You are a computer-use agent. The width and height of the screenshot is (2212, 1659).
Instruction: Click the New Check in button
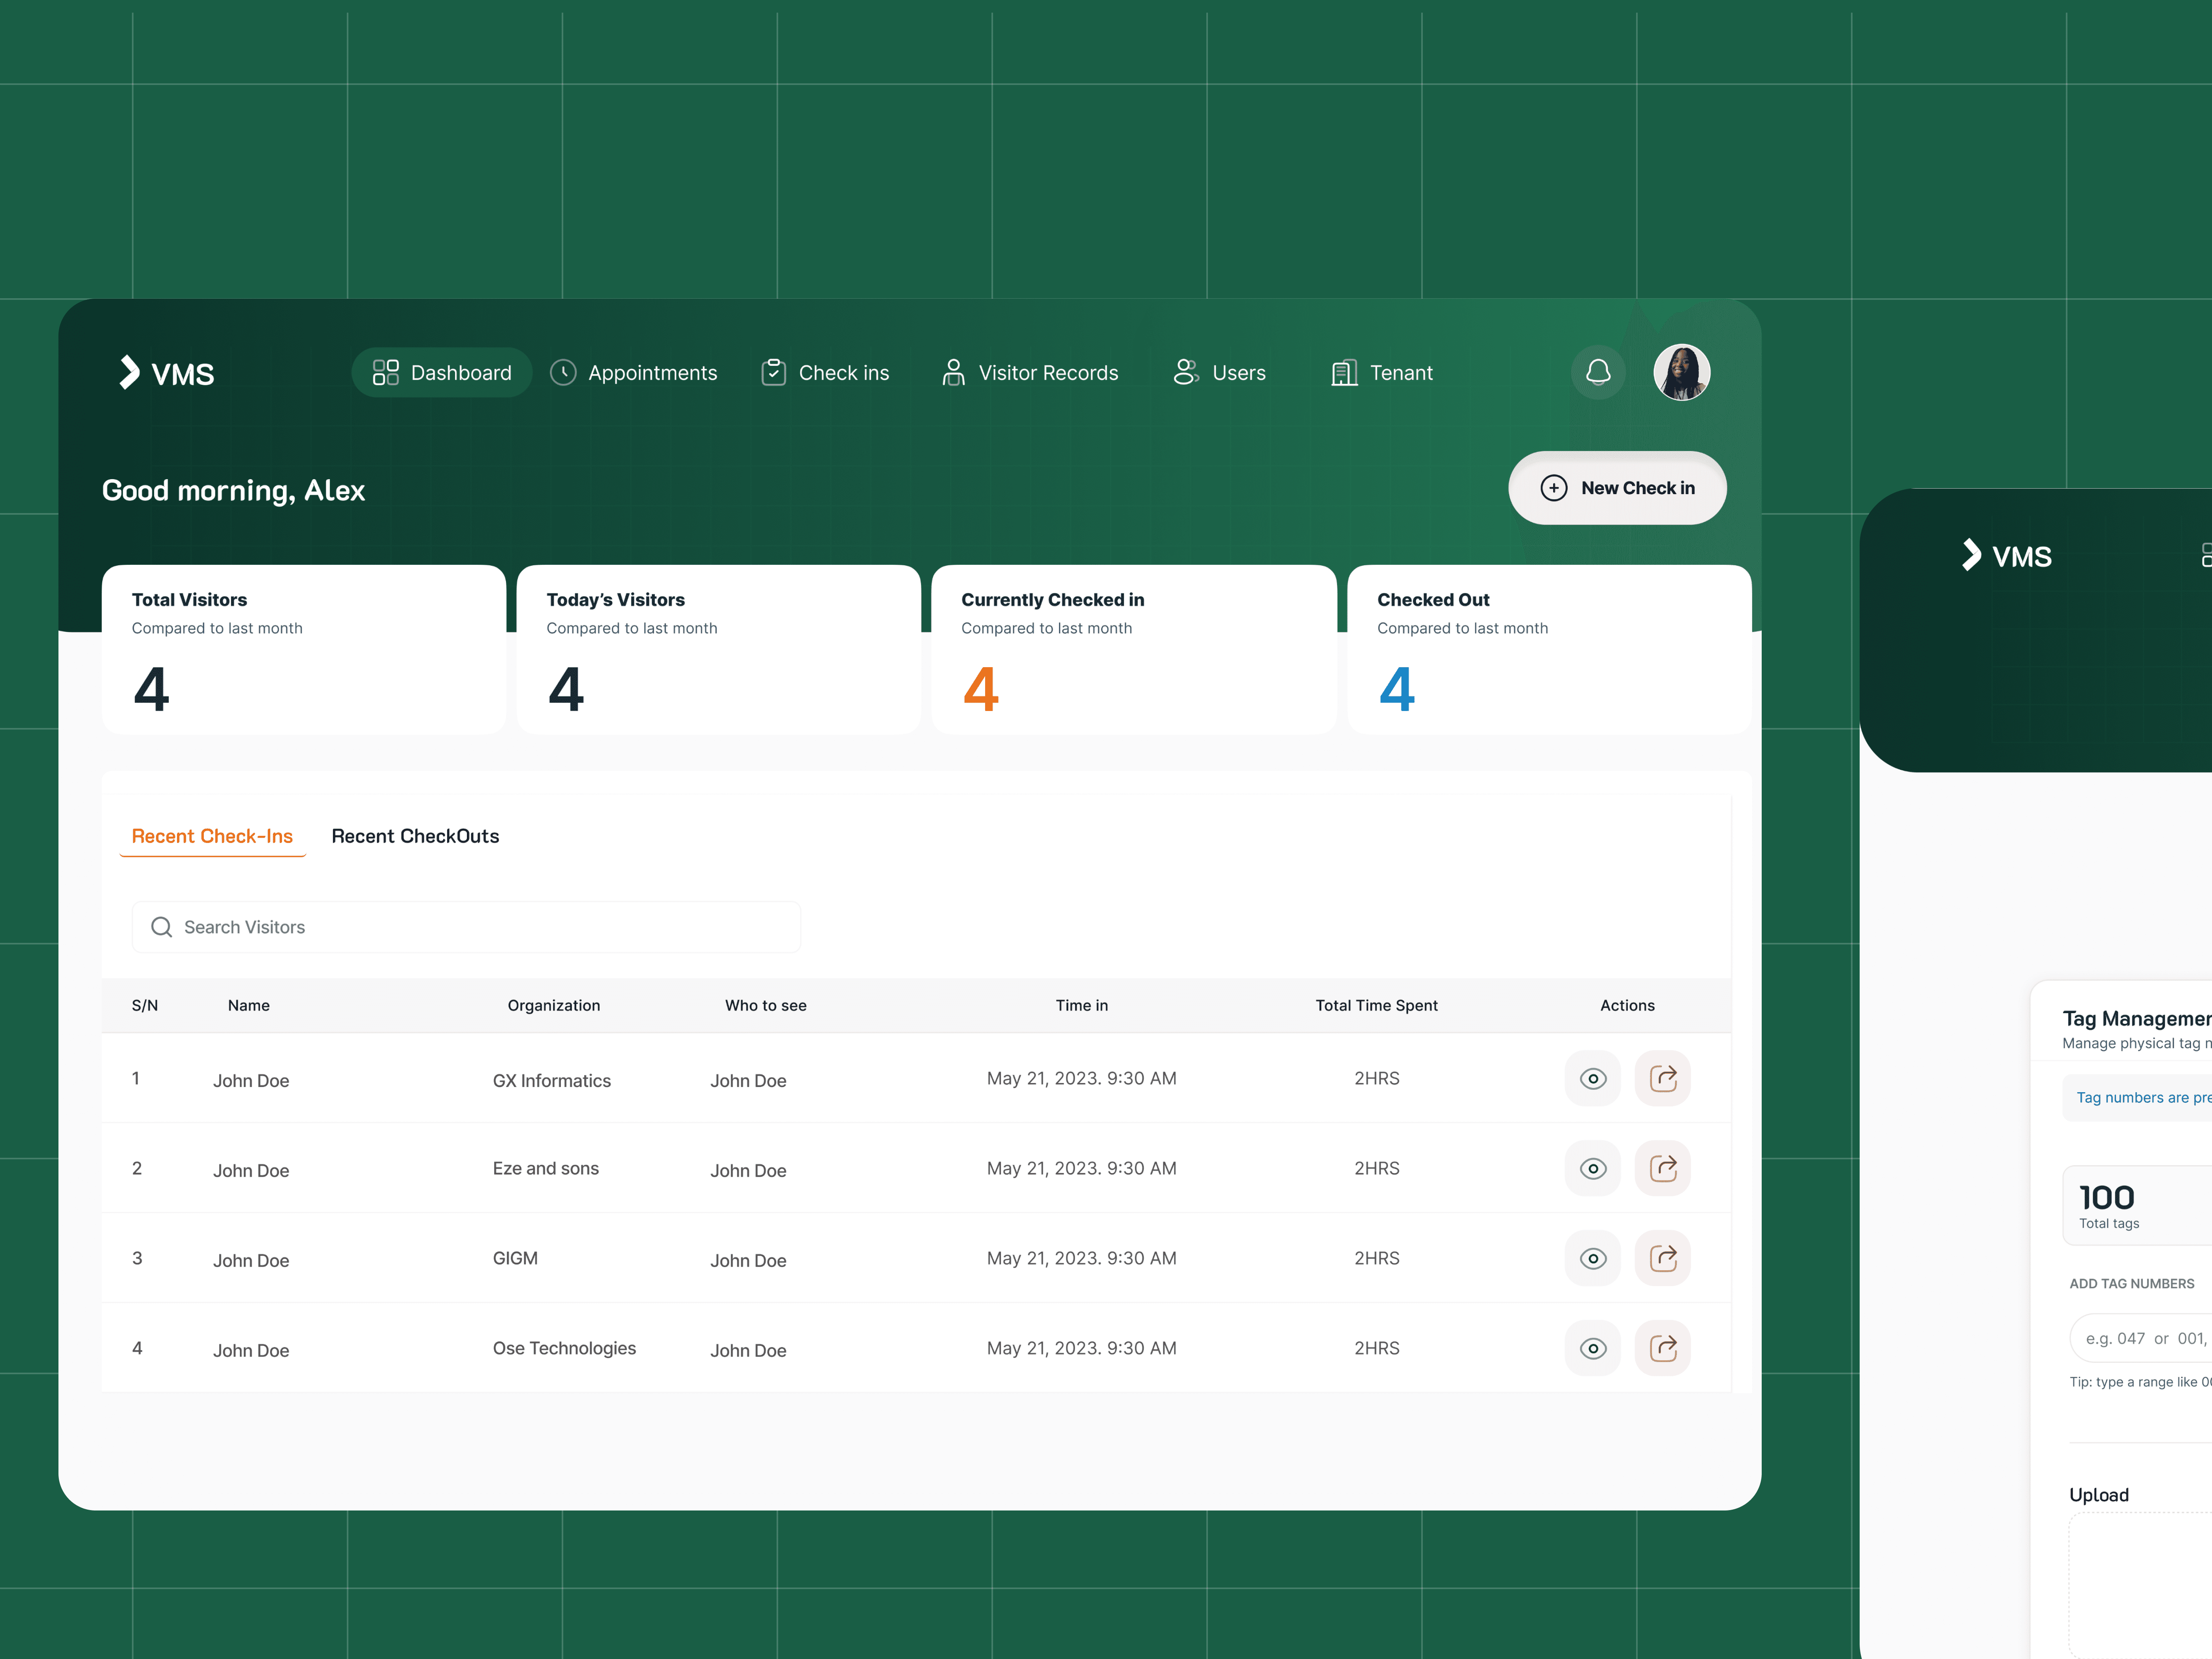click(1617, 488)
